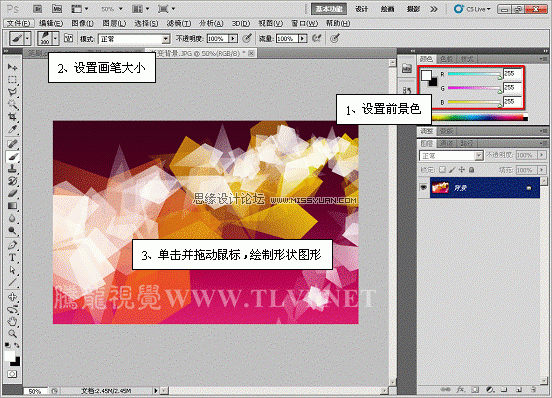Open the 滤镜(T) menu

179,23
